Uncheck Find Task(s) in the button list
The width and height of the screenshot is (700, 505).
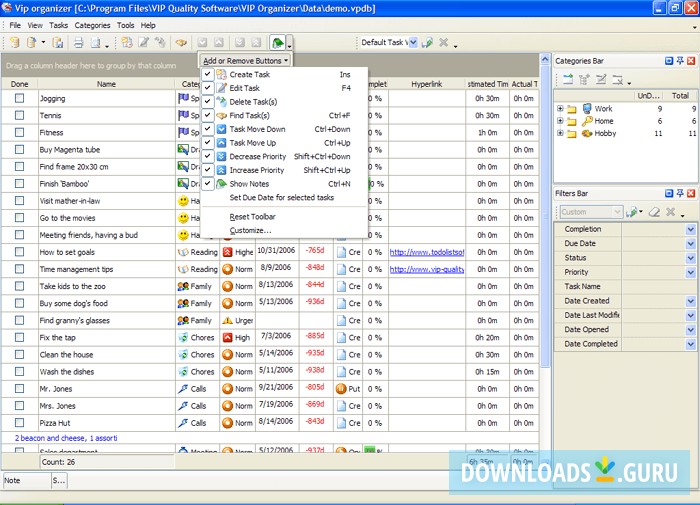point(208,116)
